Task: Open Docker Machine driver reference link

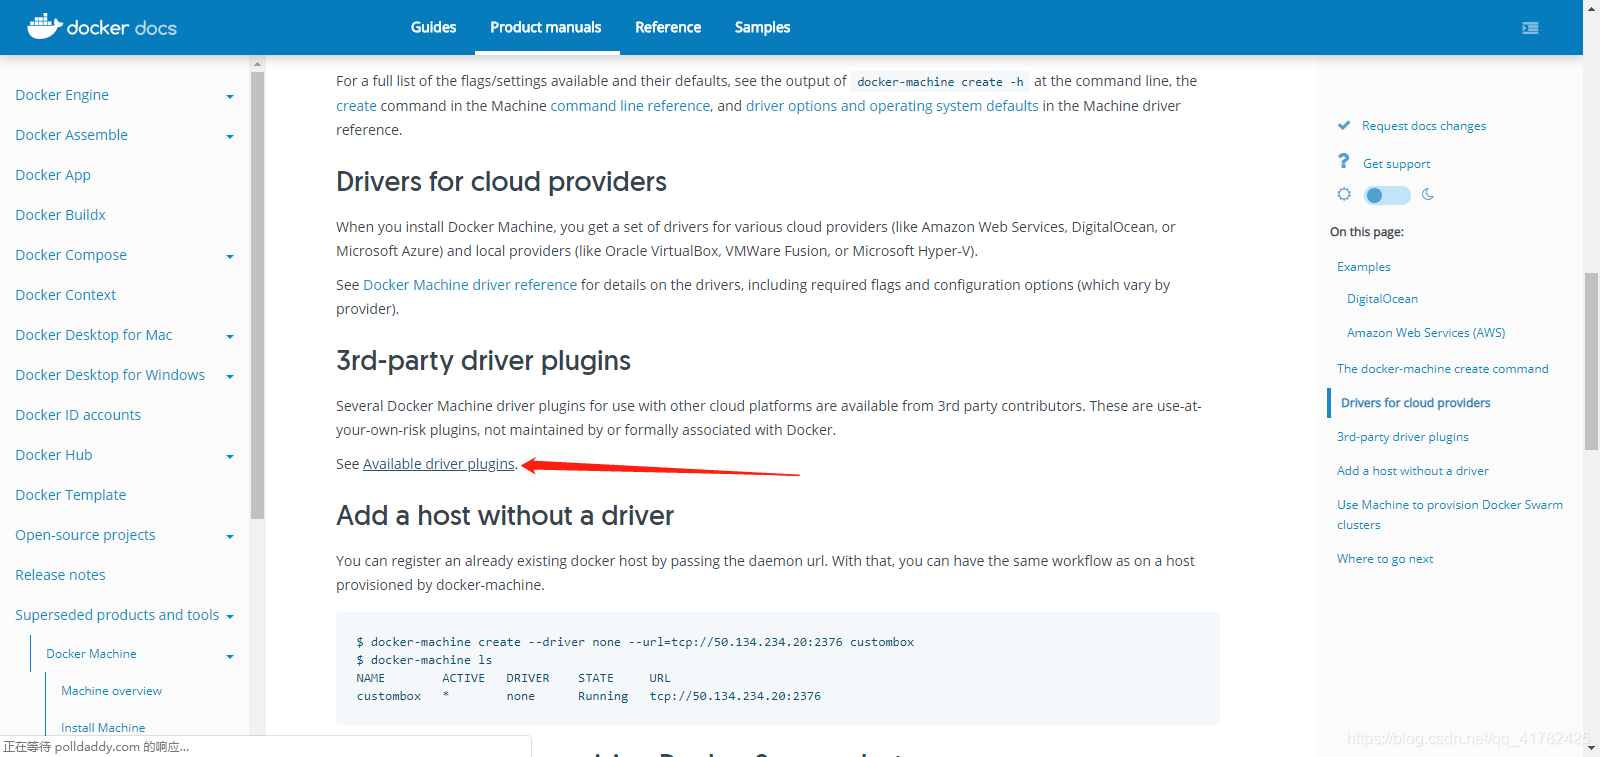Action: (x=470, y=285)
